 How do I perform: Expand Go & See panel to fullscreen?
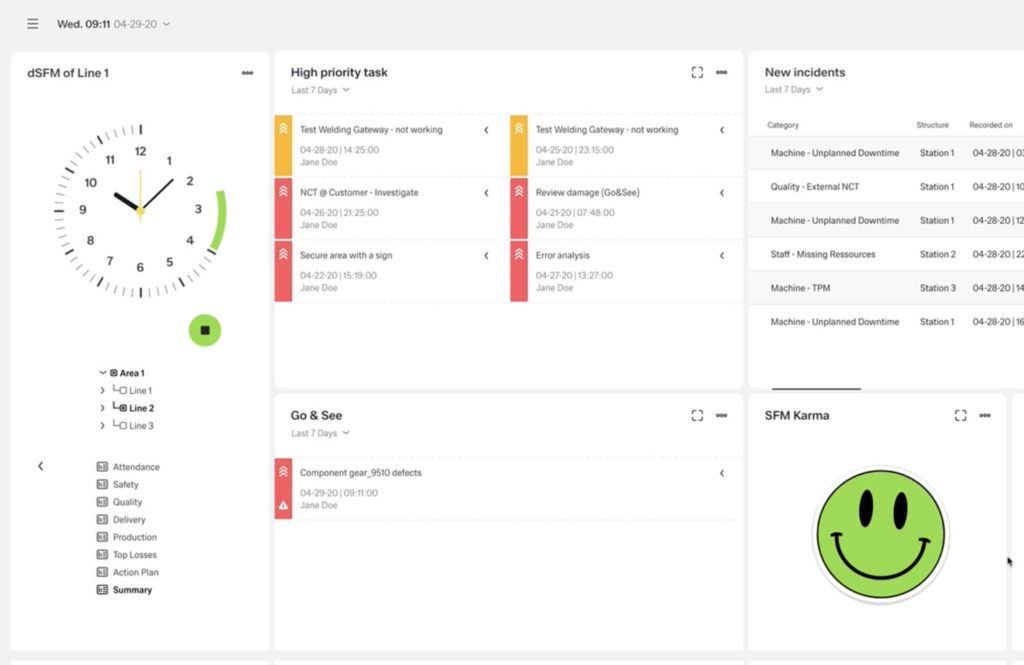[697, 416]
